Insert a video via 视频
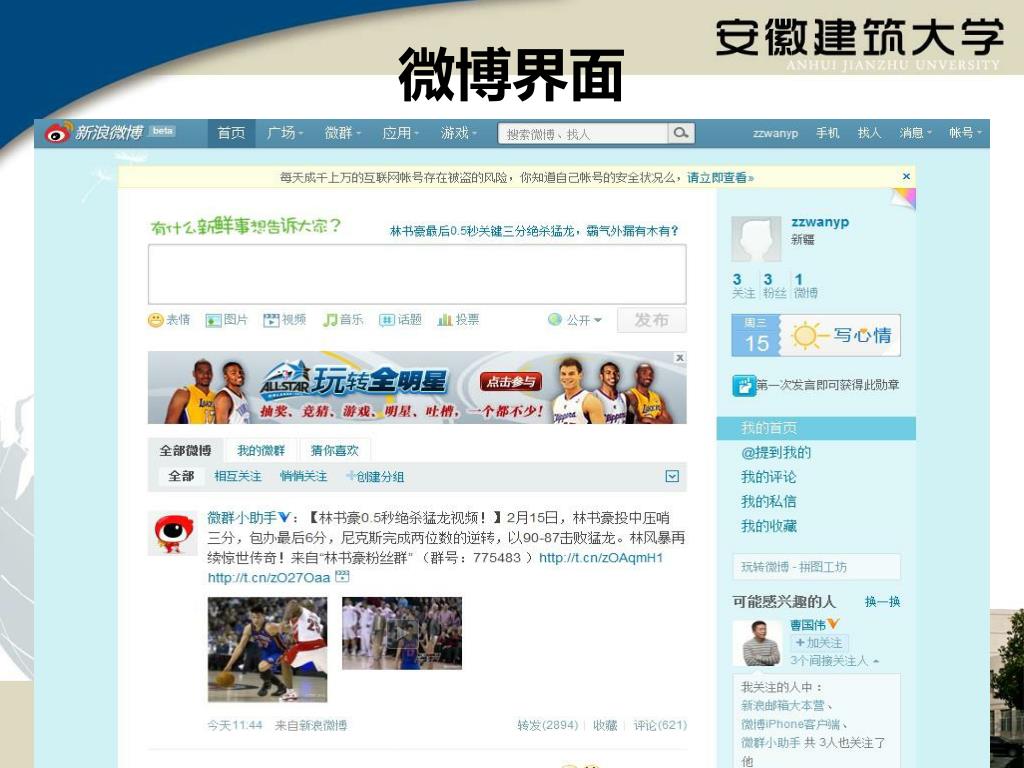Viewport: 1024px width, 768px height. (x=285, y=320)
